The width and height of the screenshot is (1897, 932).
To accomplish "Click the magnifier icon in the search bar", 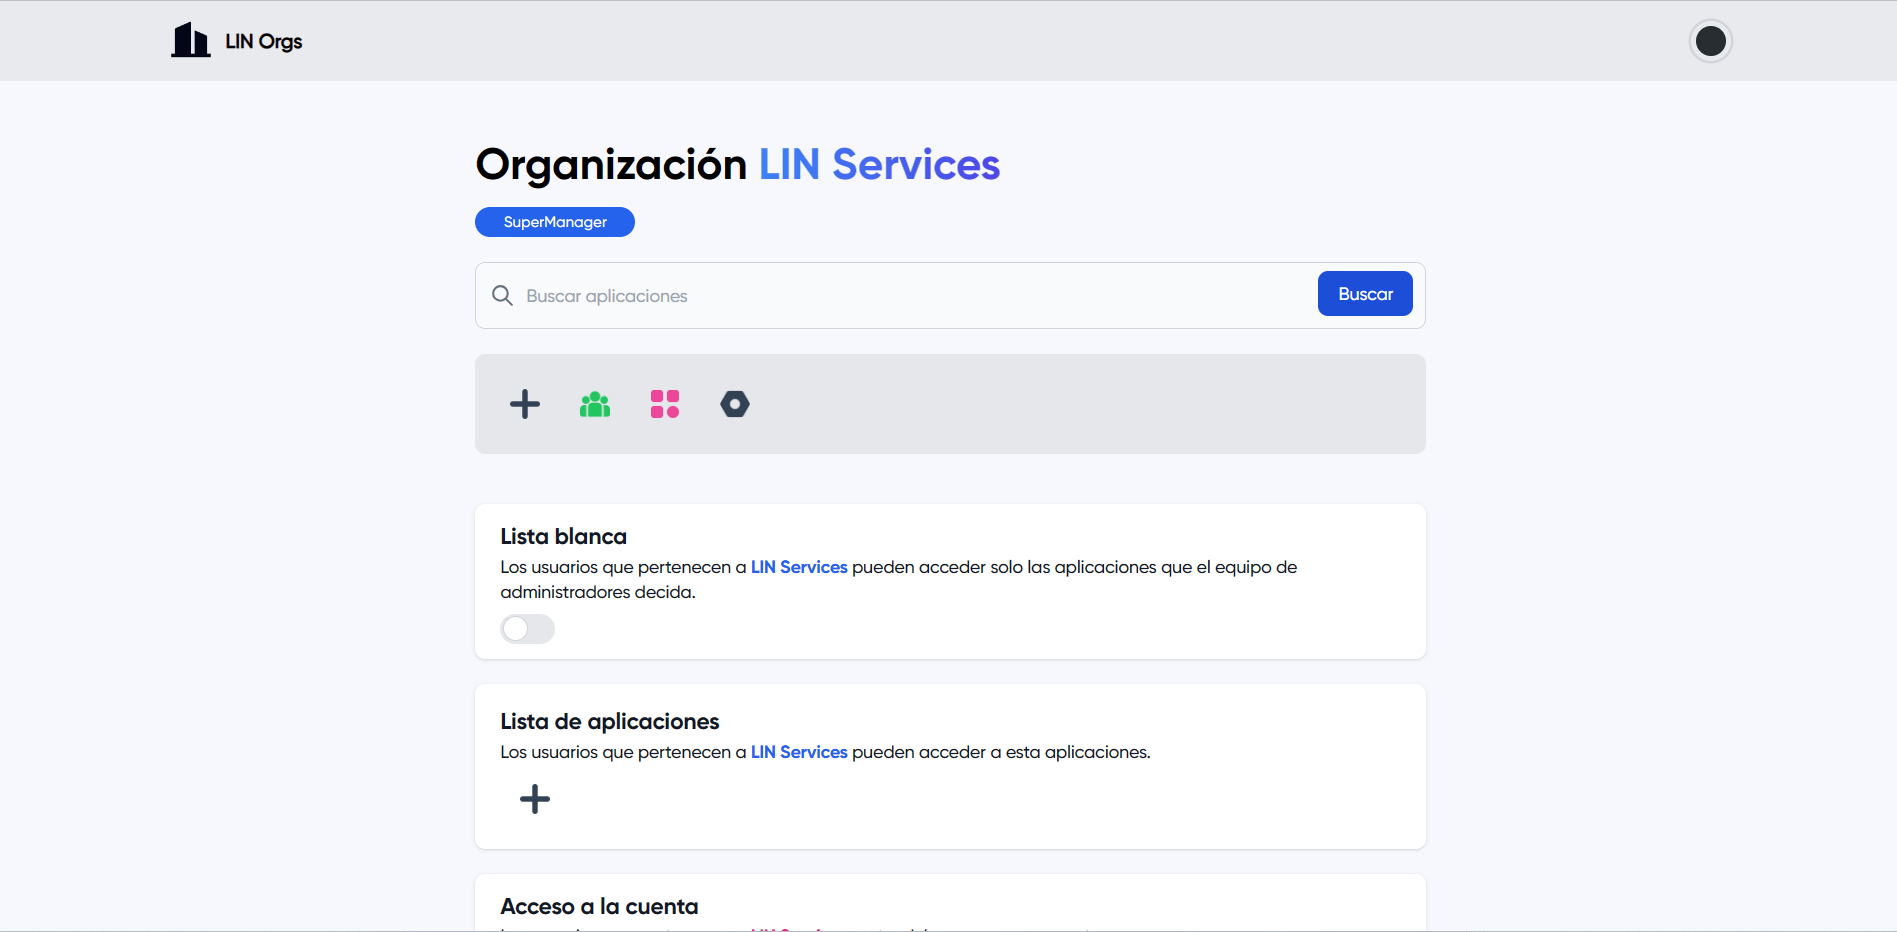I will (502, 295).
